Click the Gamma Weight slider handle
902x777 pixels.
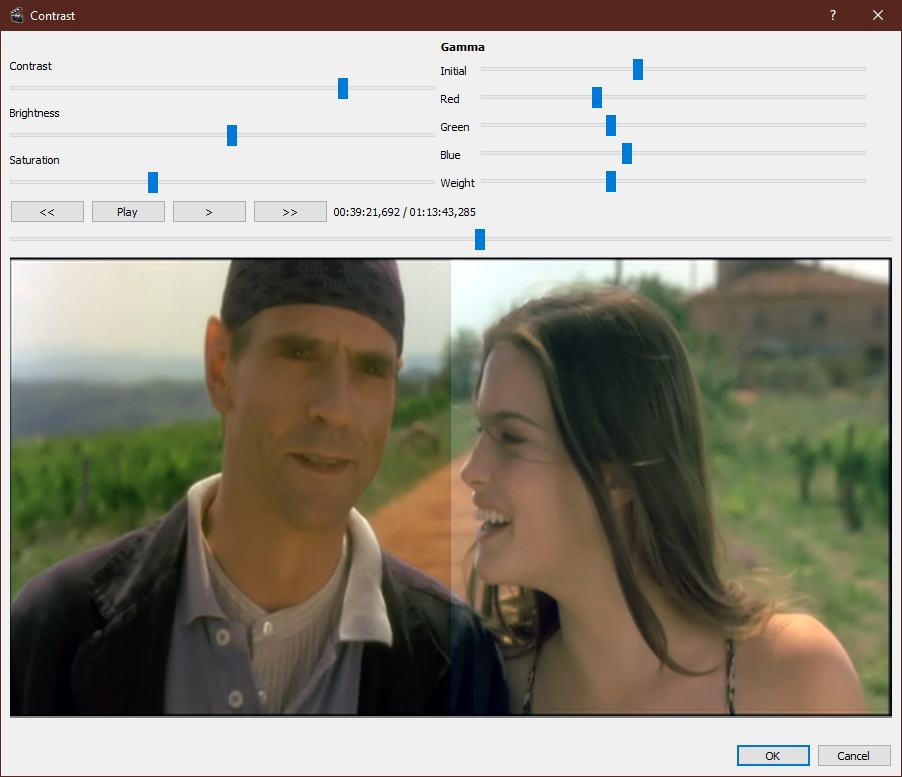[611, 182]
